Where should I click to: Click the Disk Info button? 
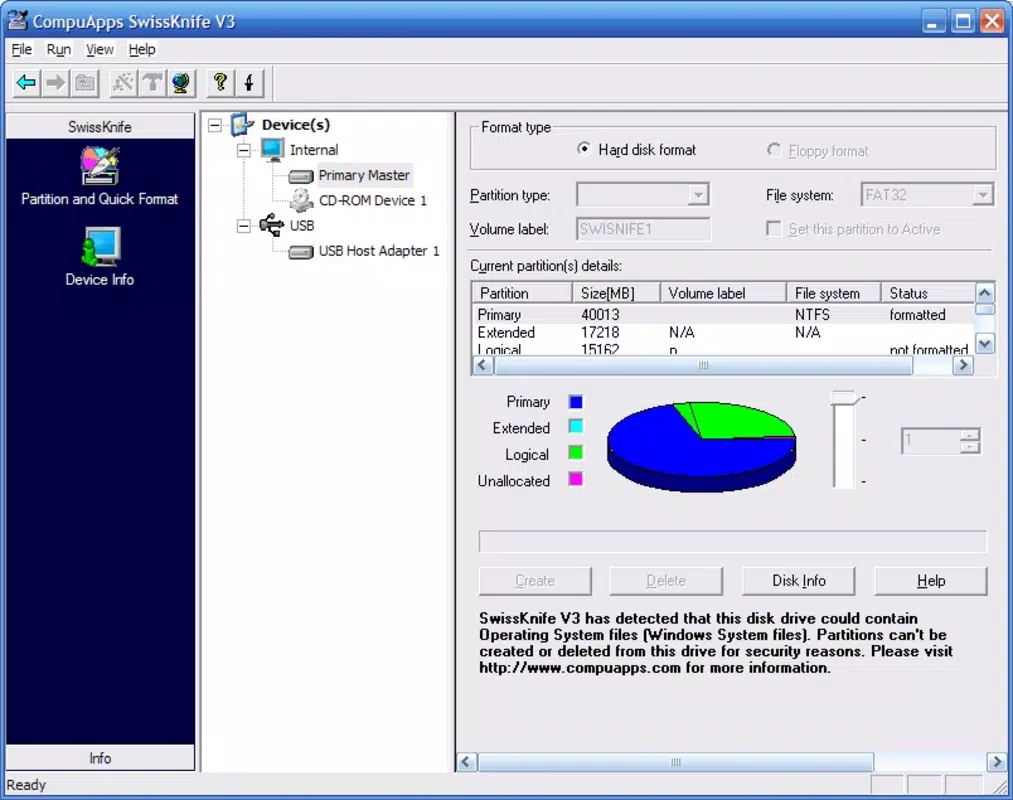[x=799, y=580]
